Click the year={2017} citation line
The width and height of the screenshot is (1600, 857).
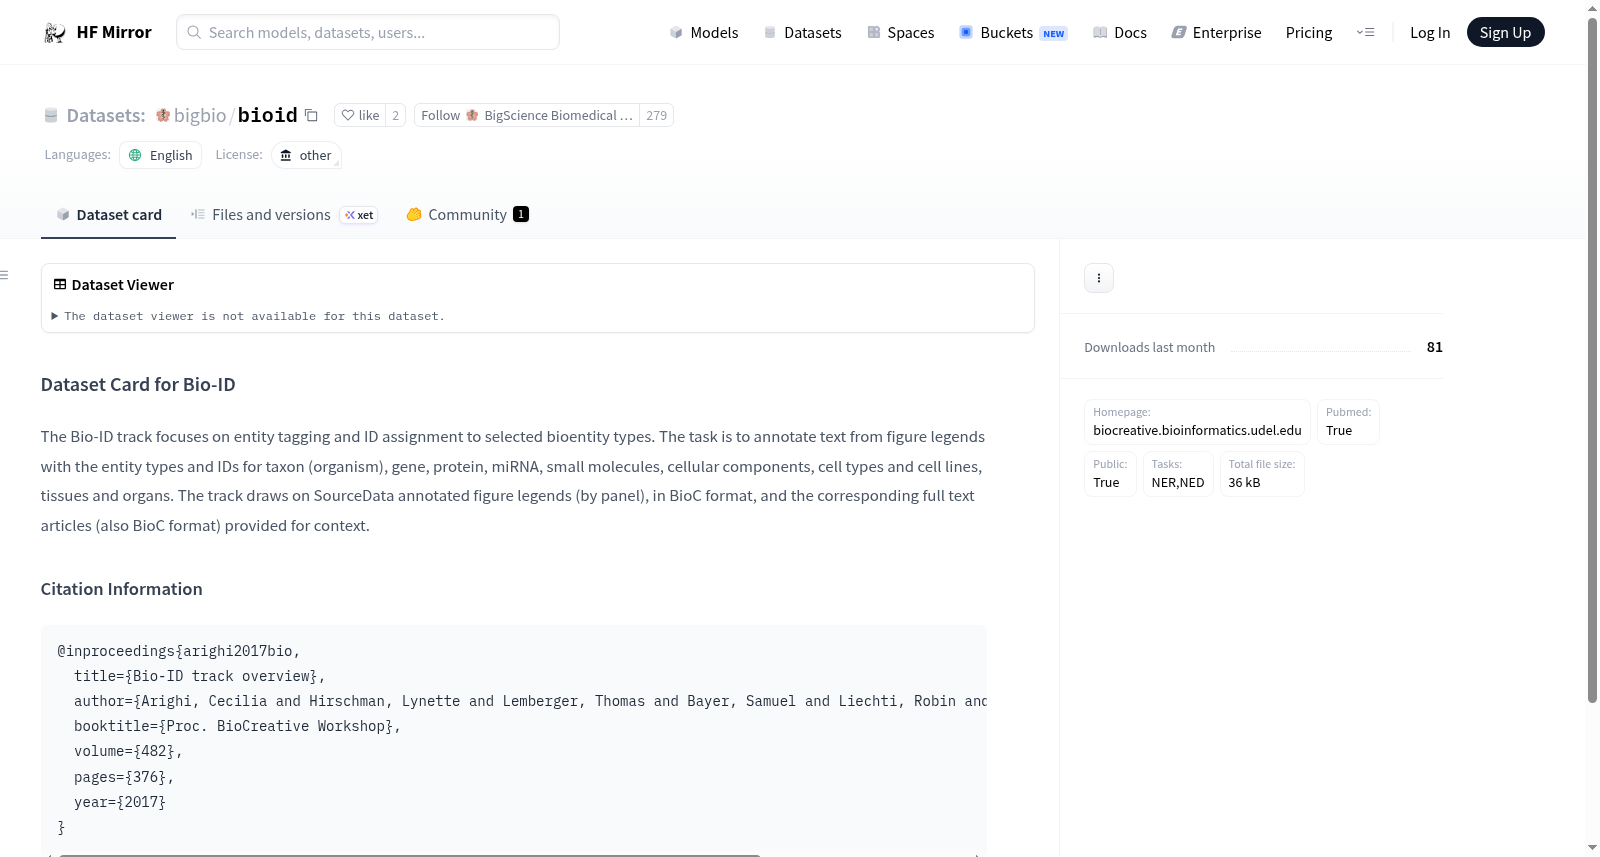pyautogui.click(x=120, y=802)
